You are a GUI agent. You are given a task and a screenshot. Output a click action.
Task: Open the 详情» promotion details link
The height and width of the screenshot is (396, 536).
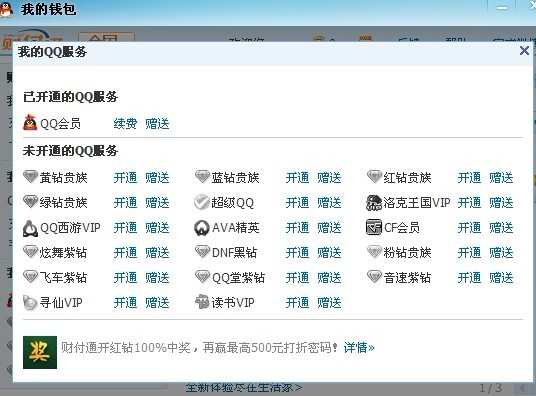359,348
